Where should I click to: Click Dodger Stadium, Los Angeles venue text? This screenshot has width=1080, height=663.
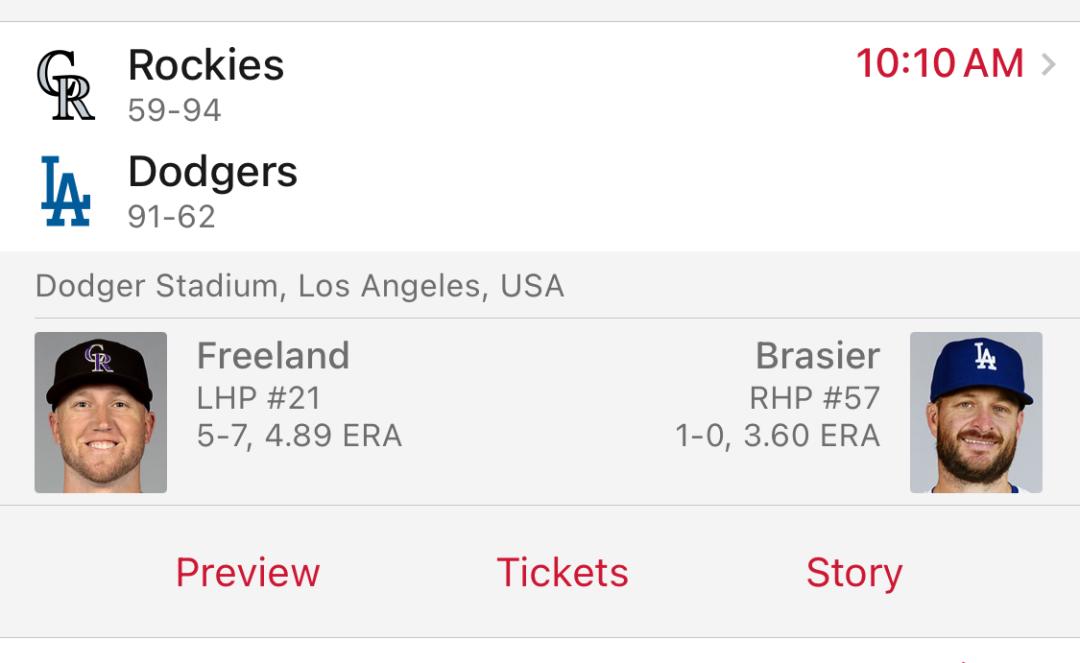[300, 286]
